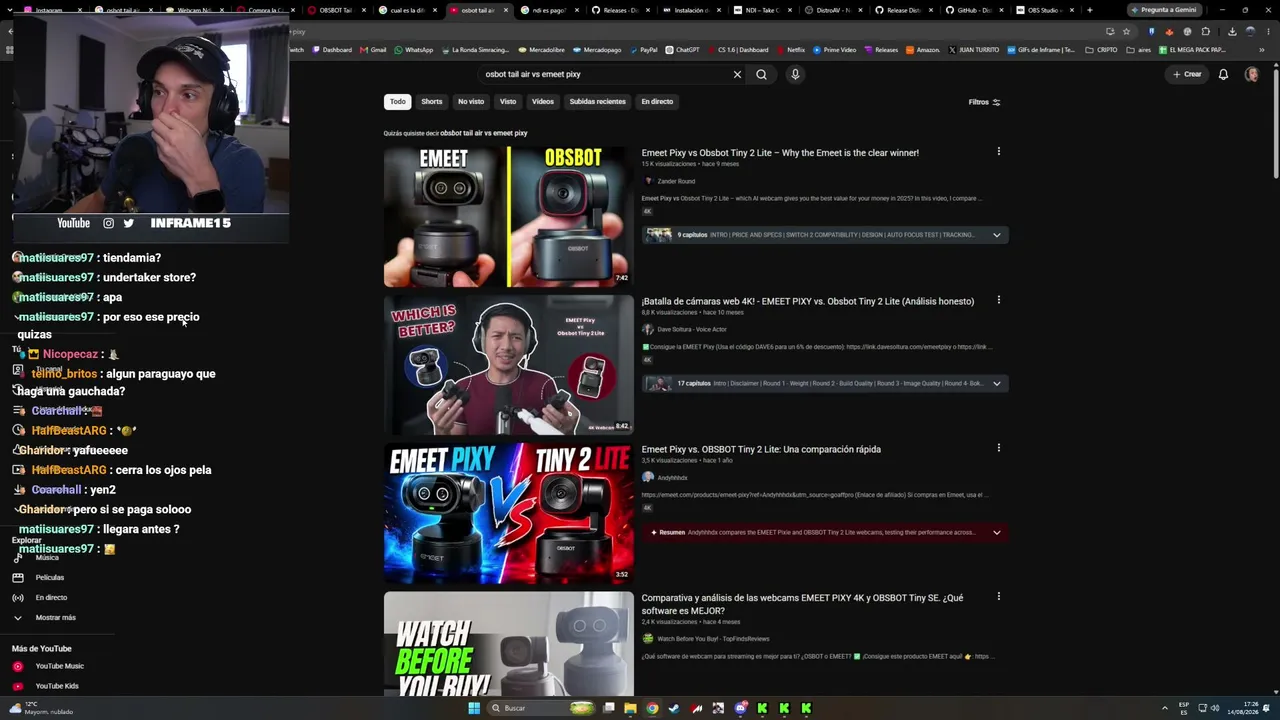Image resolution: width=1280 pixels, height=720 pixels.
Task: Play the EMEET PIXY VS TINY 2 LITE thumbnail
Action: point(509,513)
